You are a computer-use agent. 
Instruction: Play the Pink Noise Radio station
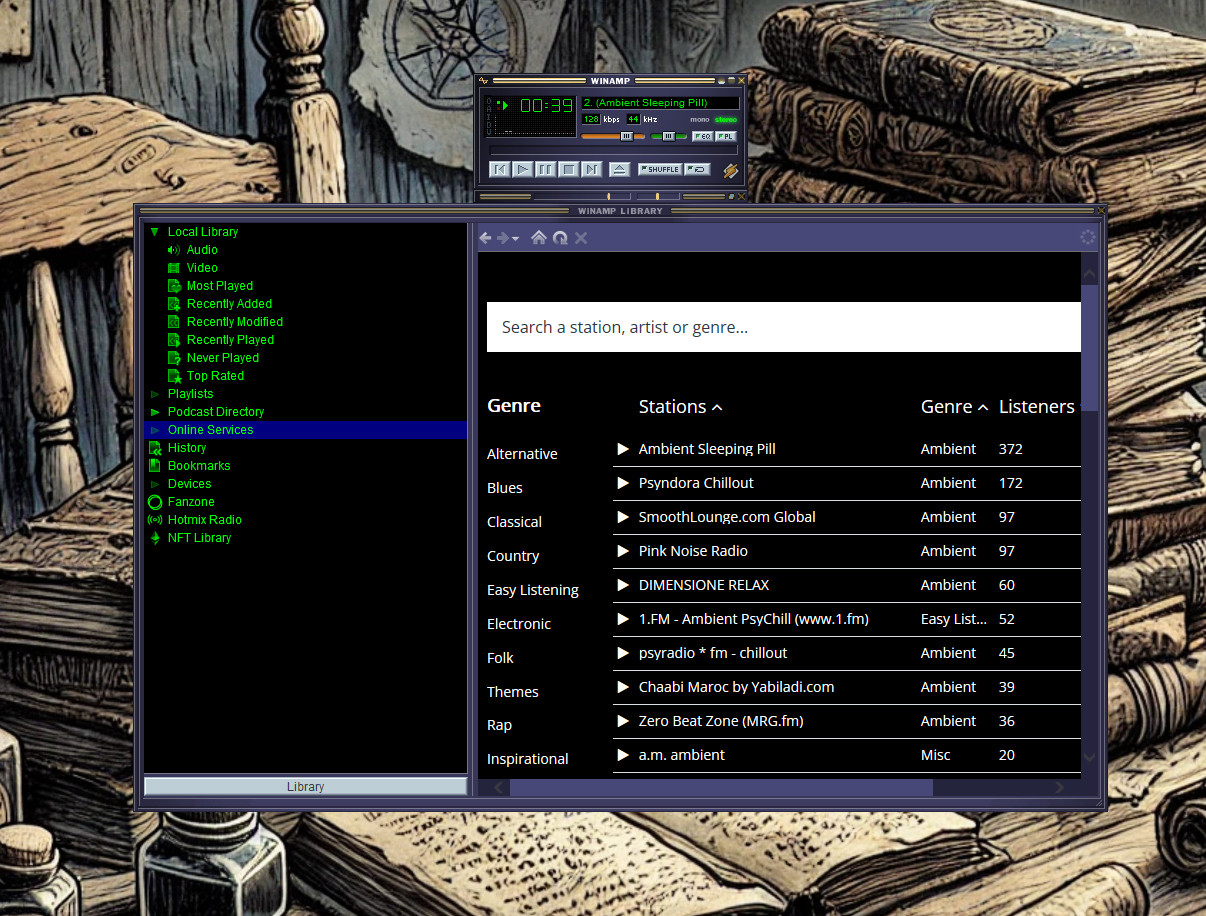pyautogui.click(x=623, y=551)
